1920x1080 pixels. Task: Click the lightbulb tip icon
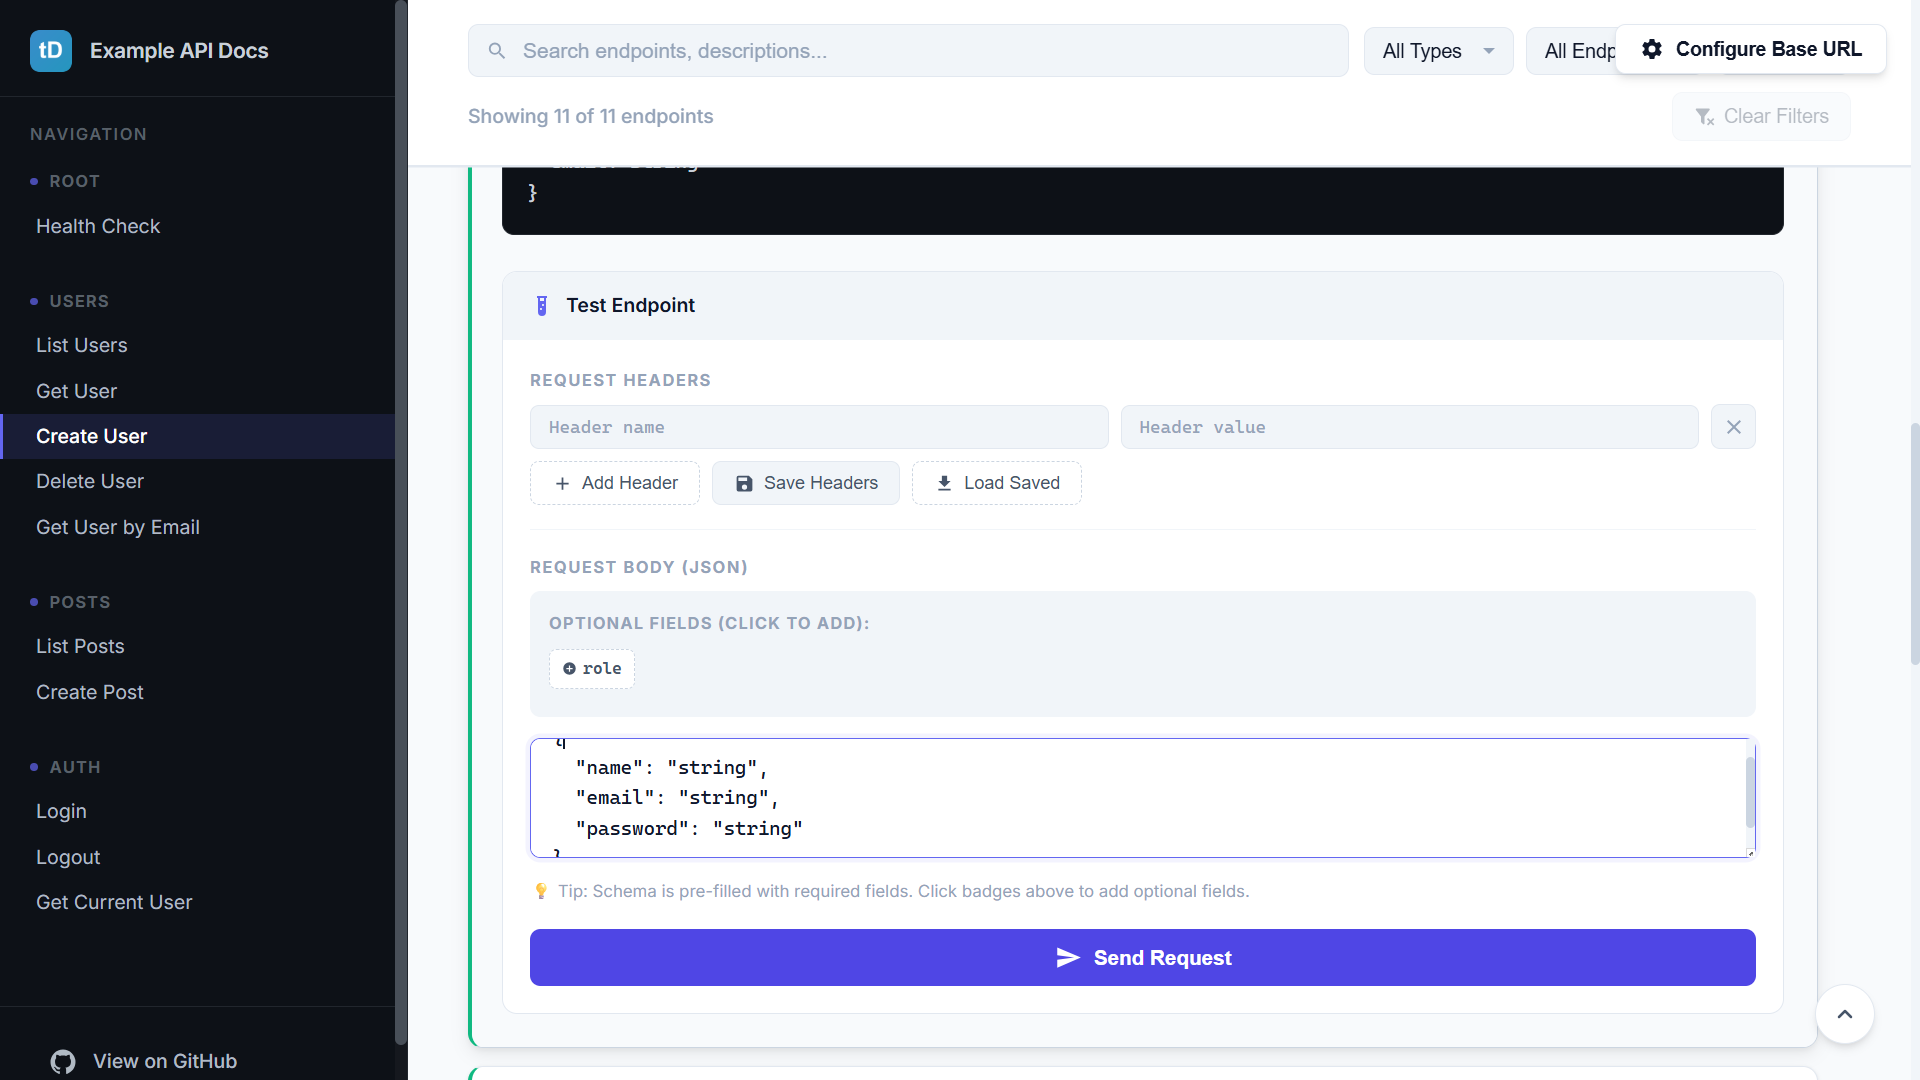[x=541, y=891]
